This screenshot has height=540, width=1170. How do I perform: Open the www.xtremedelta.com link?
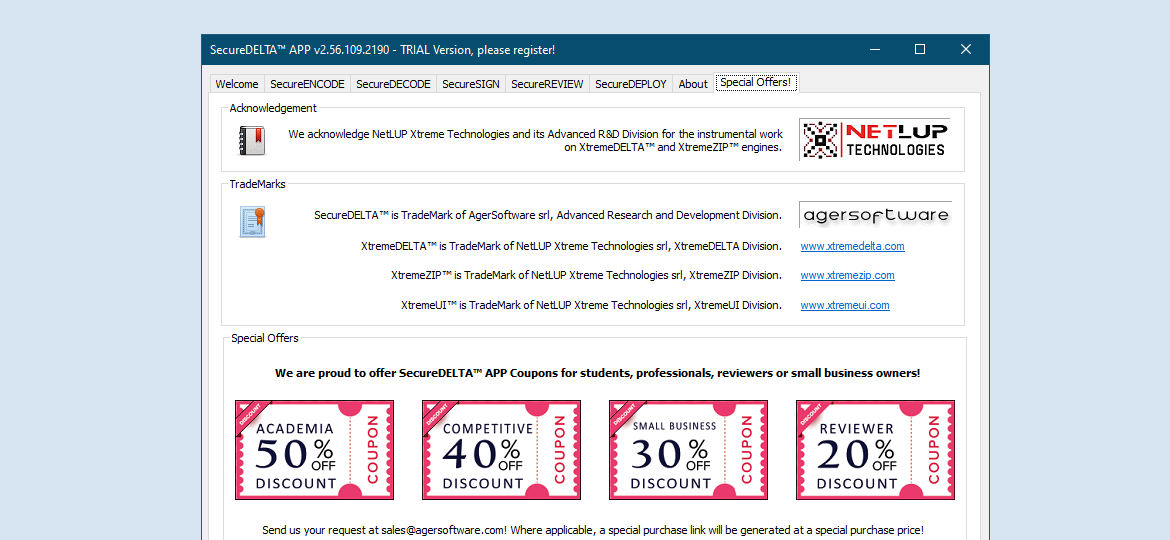[852, 246]
